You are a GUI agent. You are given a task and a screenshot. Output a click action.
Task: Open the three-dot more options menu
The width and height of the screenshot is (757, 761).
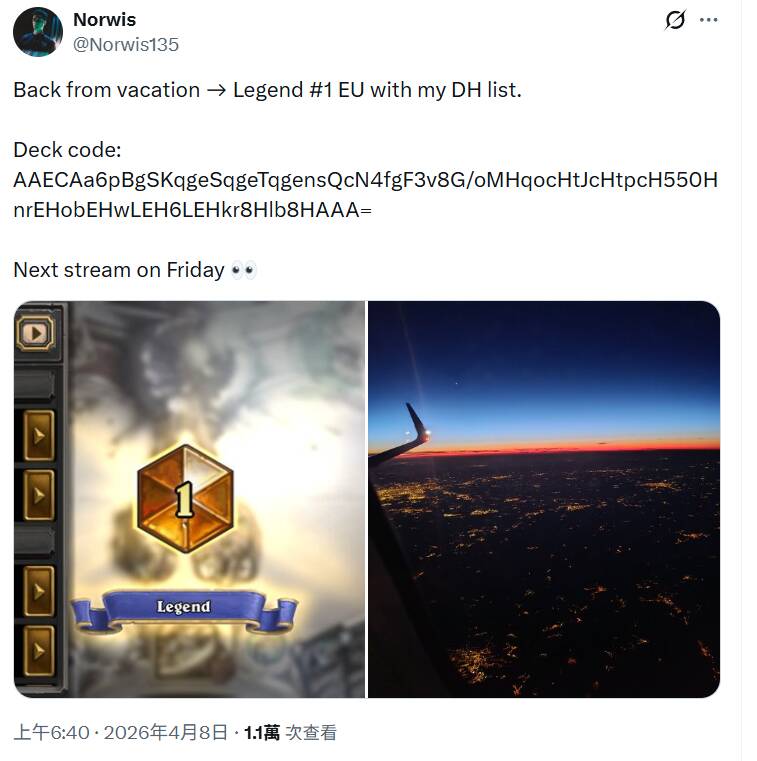708,20
